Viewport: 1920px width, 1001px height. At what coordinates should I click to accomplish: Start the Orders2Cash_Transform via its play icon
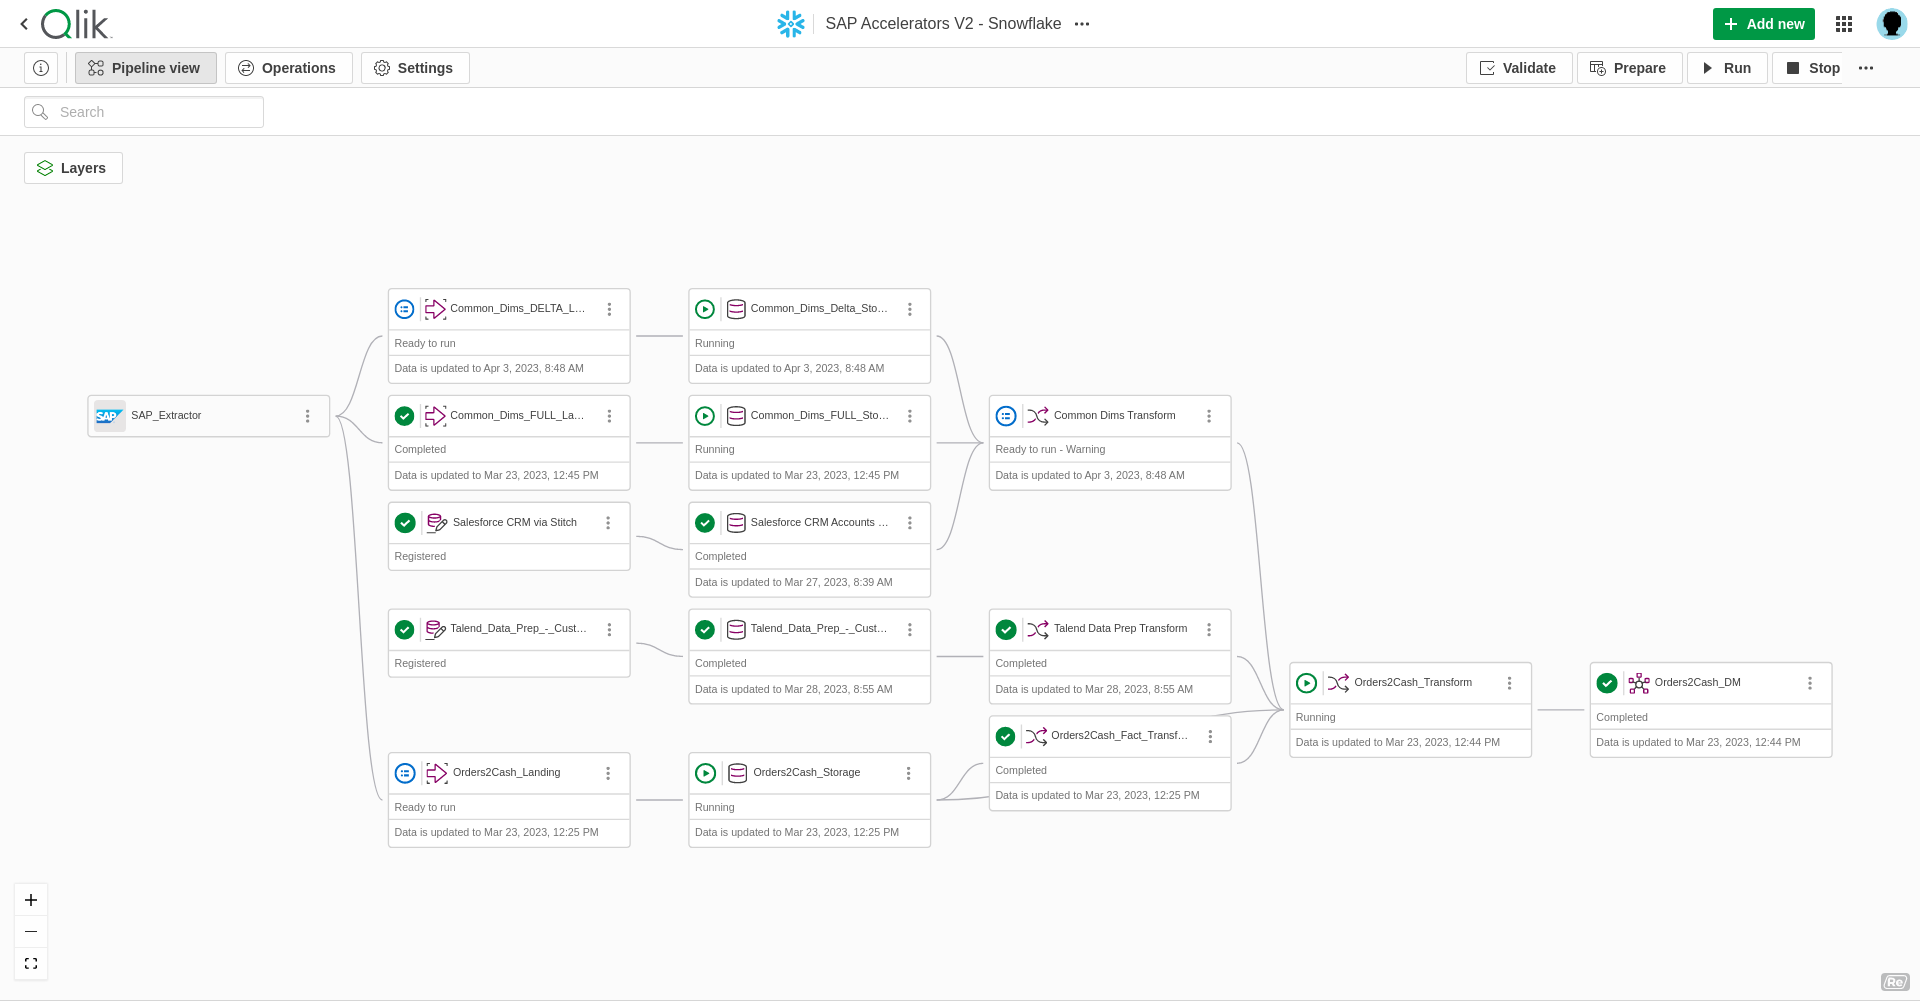coord(1307,683)
